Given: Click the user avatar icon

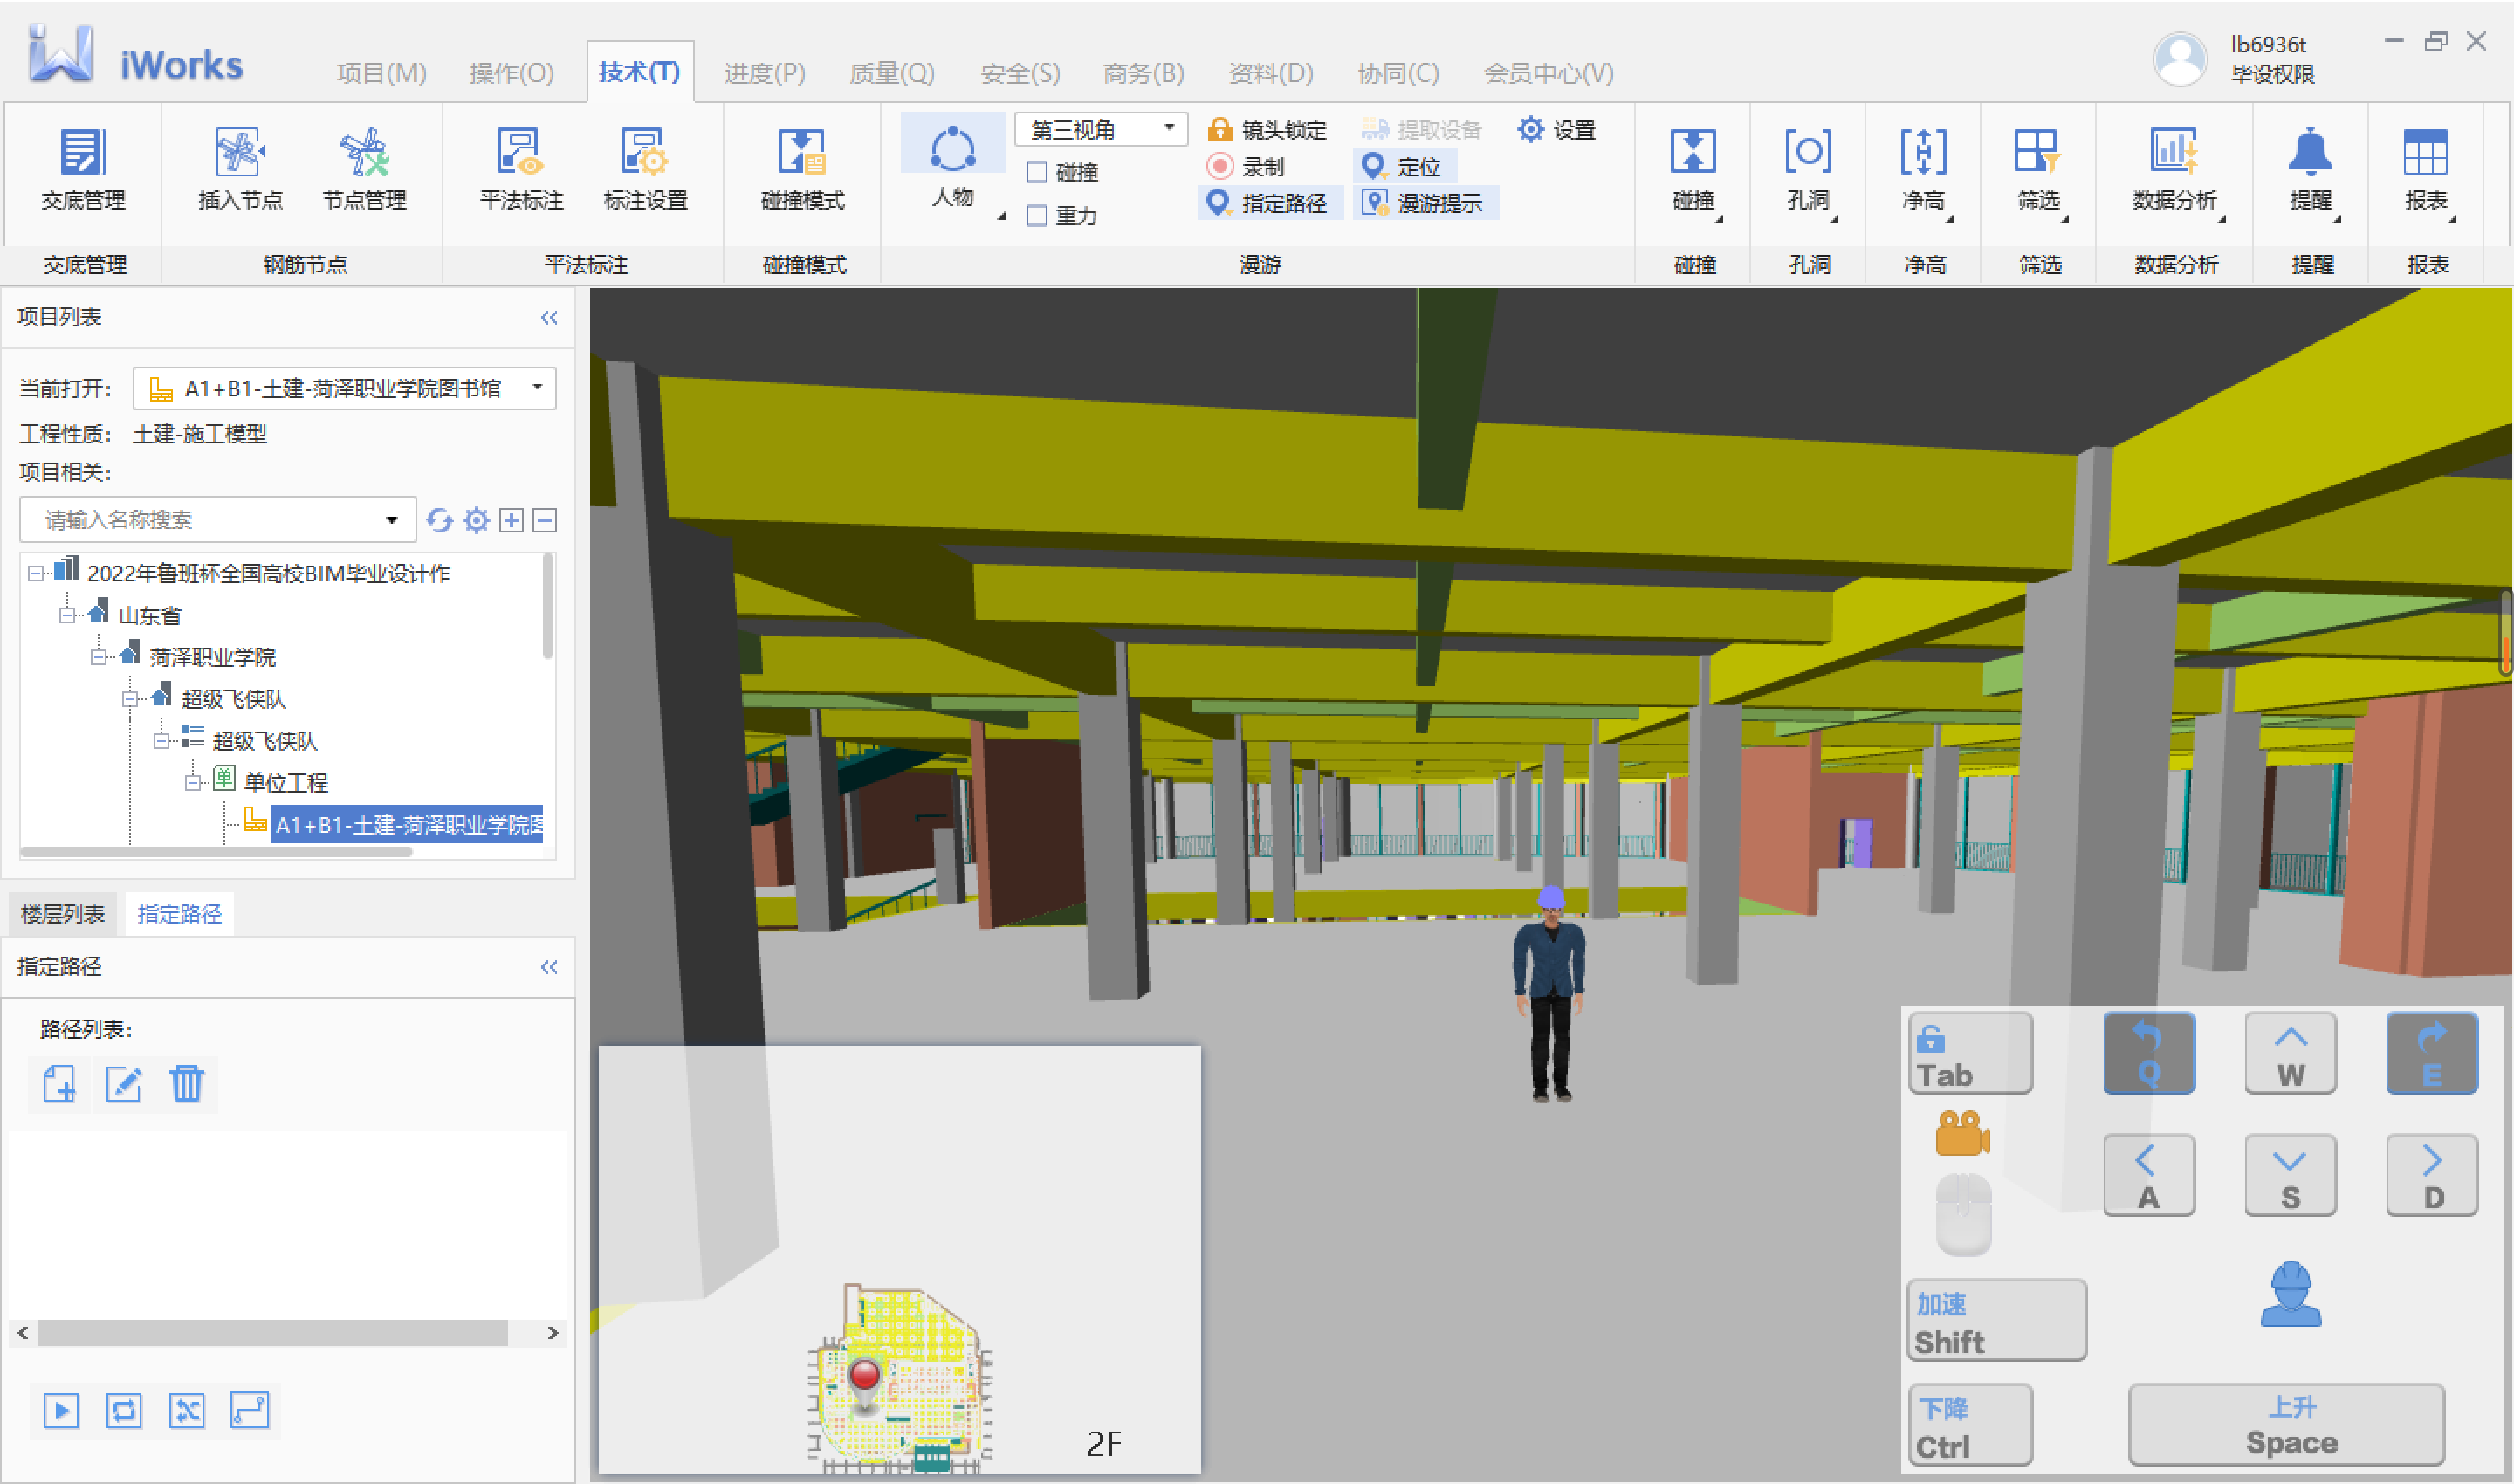Looking at the screenshot, I should pyautogui.click(x=2180, y=58).
